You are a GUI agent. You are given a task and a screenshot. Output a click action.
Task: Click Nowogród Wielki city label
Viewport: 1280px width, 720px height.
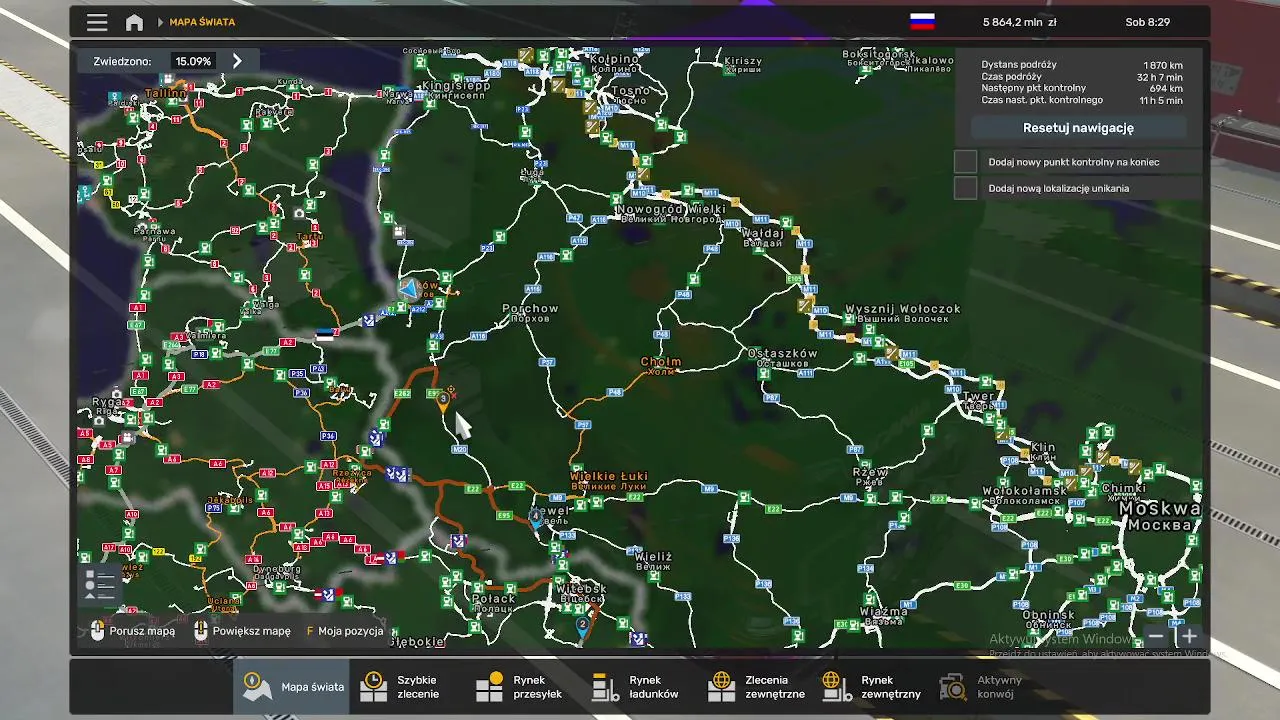tap(671, 210)
